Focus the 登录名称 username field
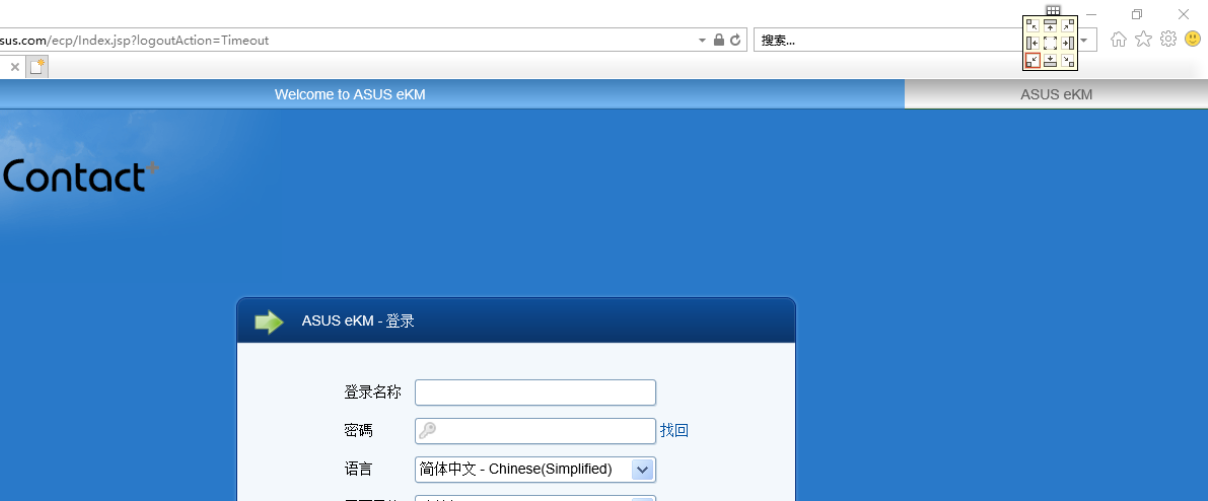Image resolution: width=1208 pixels, height=501 pixels. click(536, 392)
